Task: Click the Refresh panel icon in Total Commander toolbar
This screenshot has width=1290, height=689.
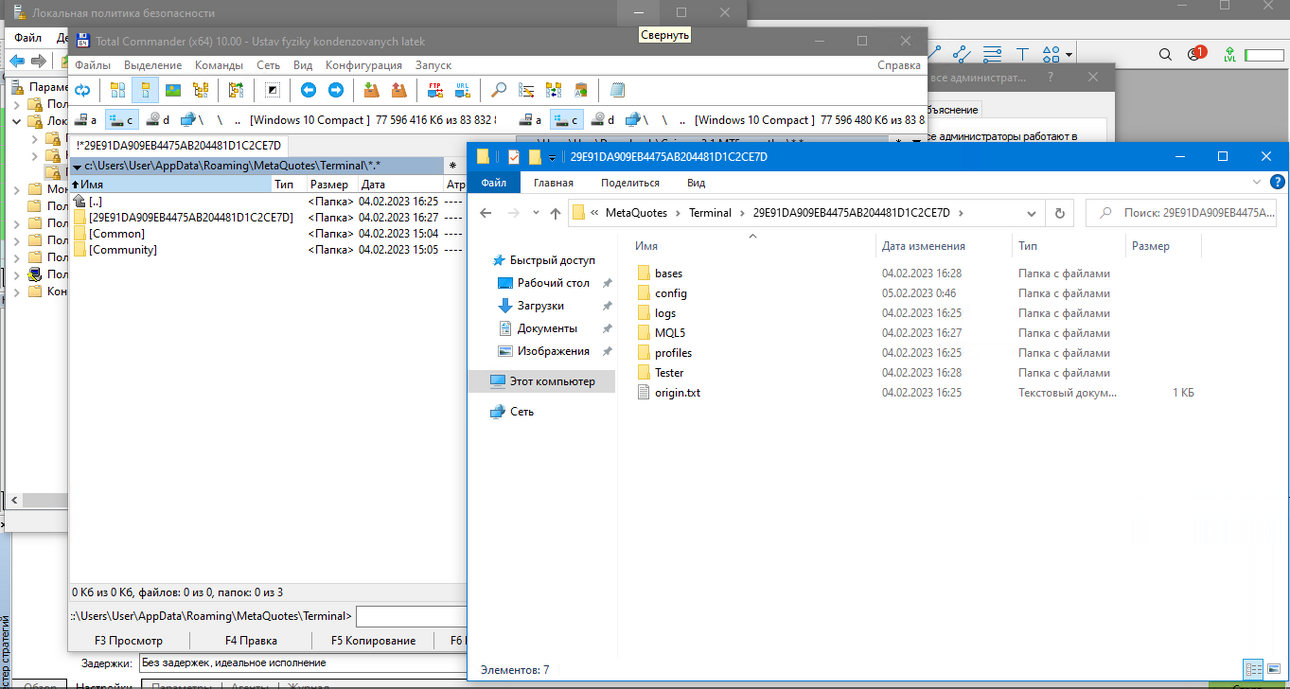Action: point(82,90)
